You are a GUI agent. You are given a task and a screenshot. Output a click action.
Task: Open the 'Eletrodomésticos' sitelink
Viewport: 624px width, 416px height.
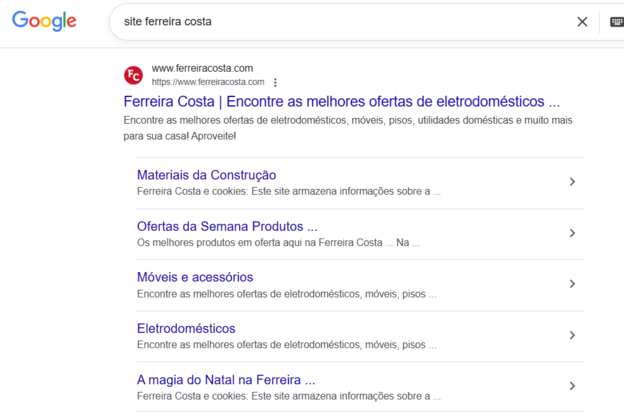coord(186,328)
